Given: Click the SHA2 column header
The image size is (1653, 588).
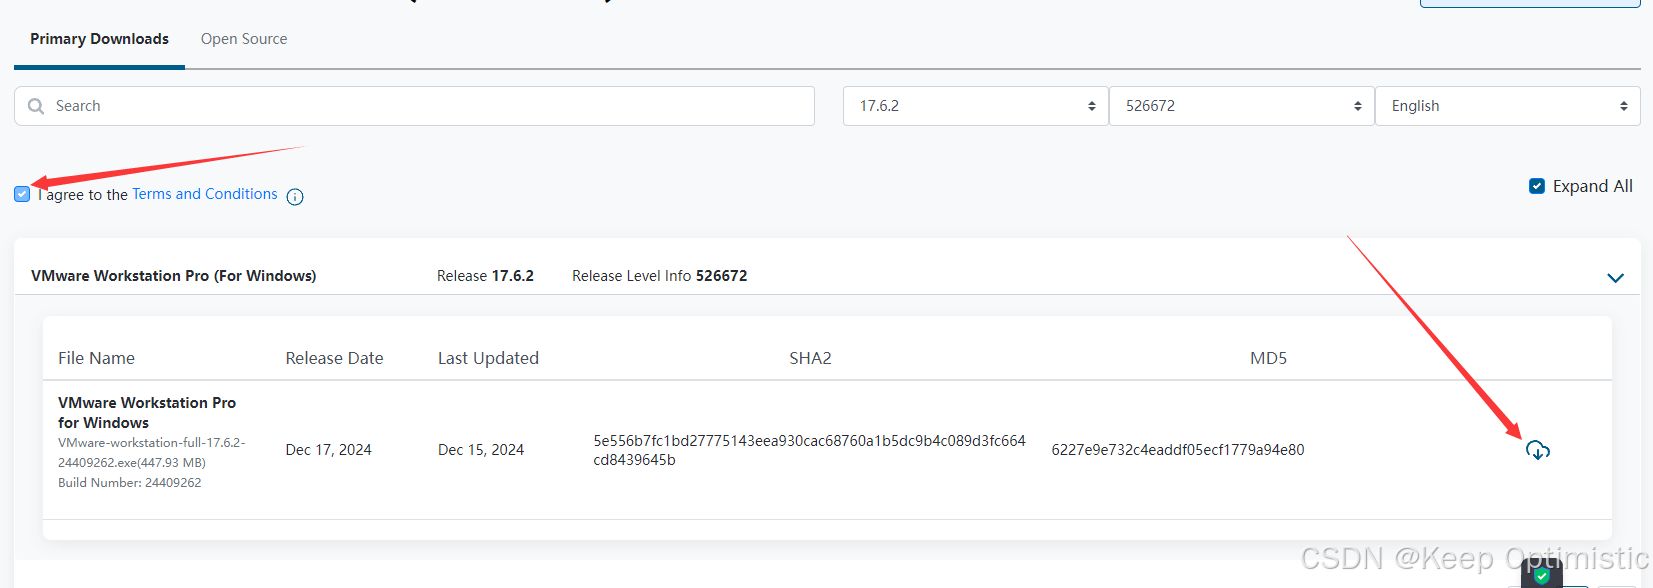Looking at the screenshot, I should tap(810, 358).
